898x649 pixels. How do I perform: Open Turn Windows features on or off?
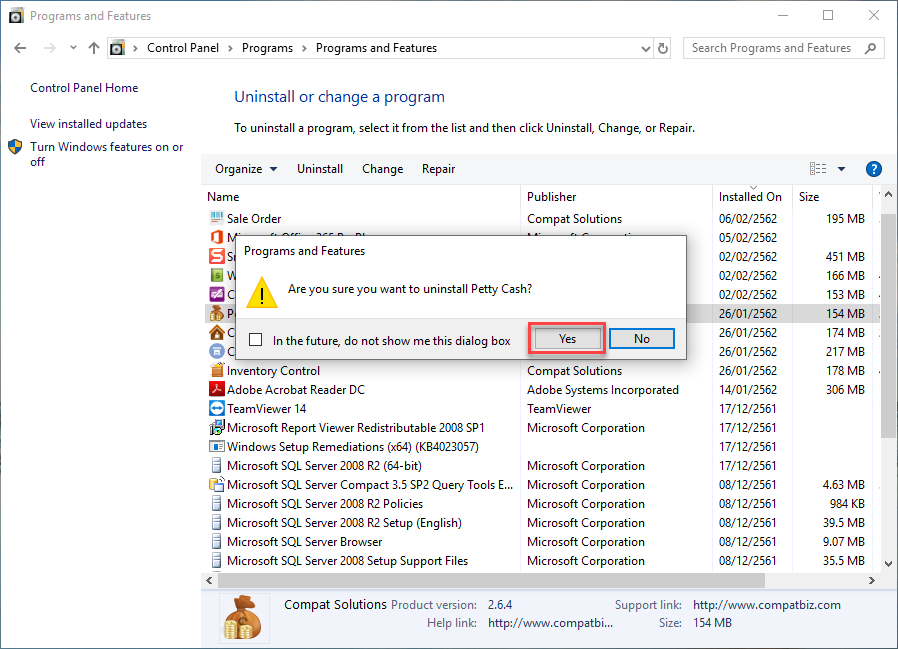107,154
